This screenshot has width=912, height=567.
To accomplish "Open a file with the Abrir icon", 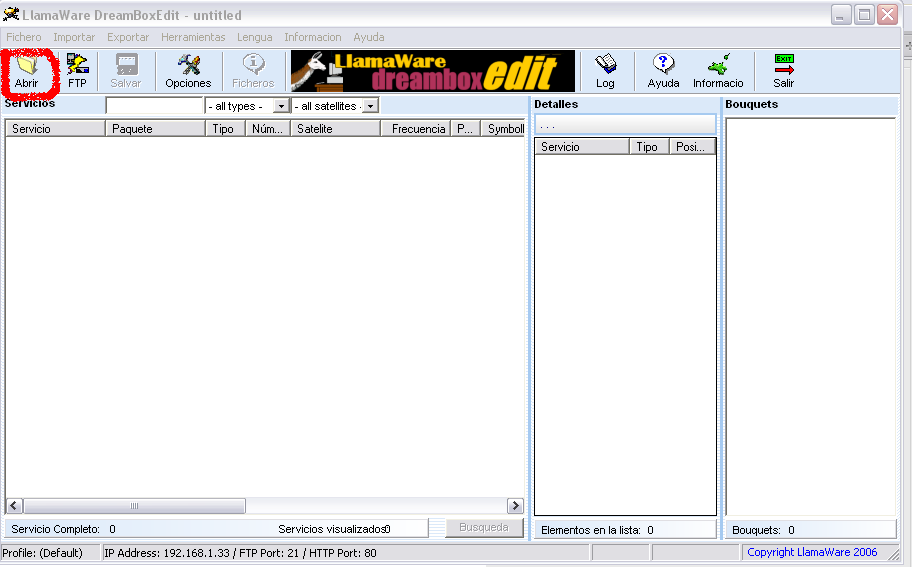I will coord(27,71).
